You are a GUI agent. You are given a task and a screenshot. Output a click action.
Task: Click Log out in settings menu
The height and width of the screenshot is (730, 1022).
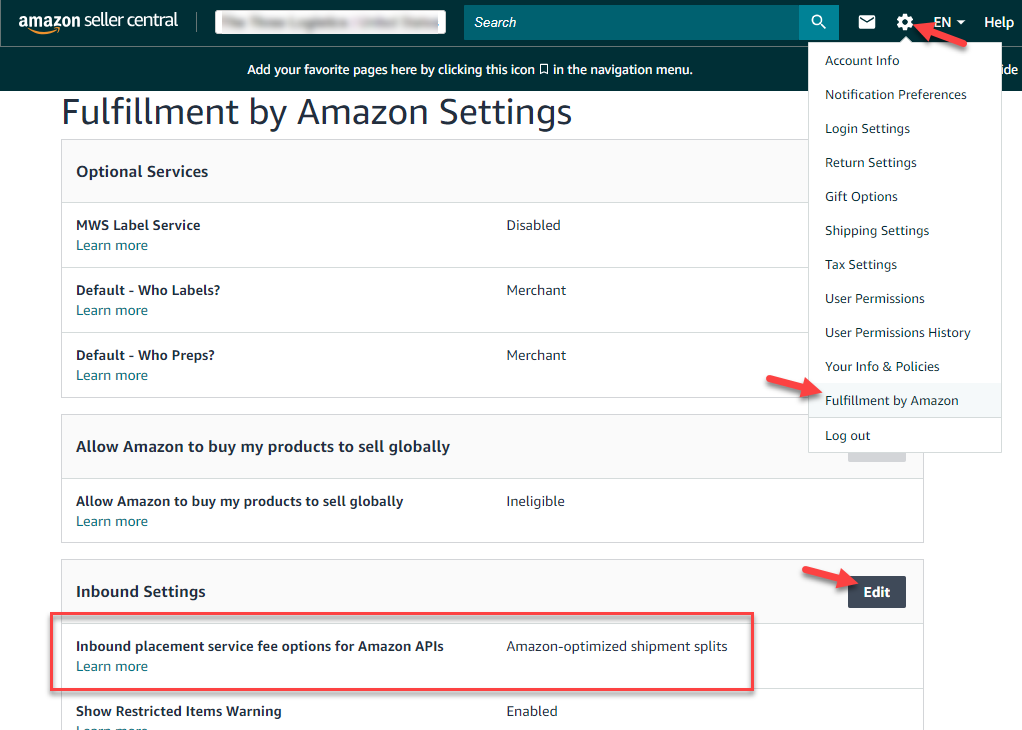pos(847,435)
